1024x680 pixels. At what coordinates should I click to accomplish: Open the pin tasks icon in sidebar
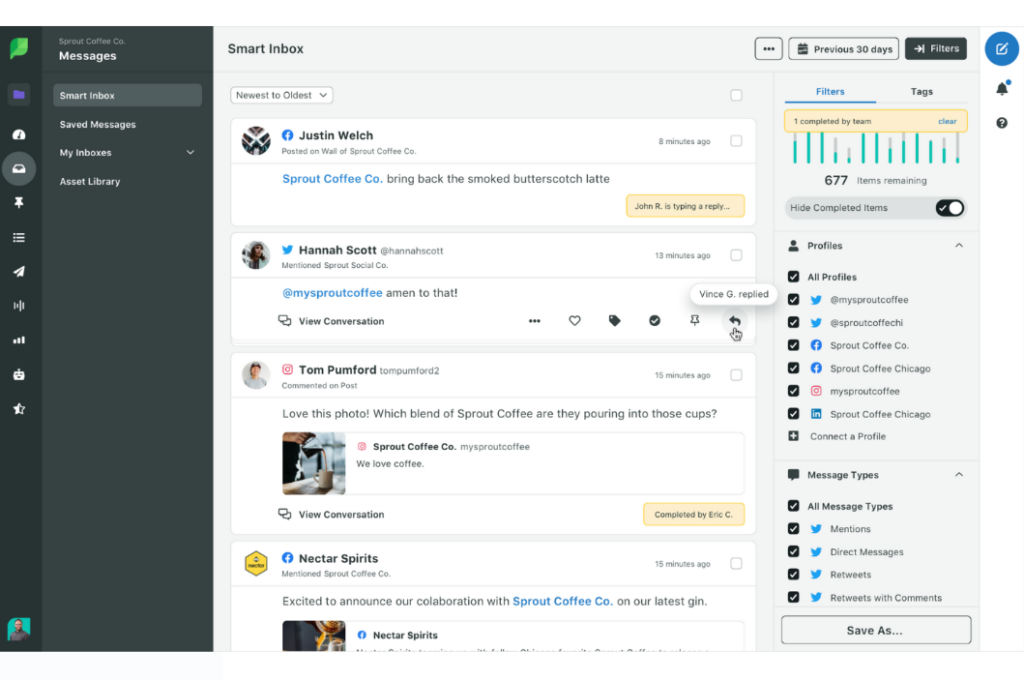[x=19, y=202]
